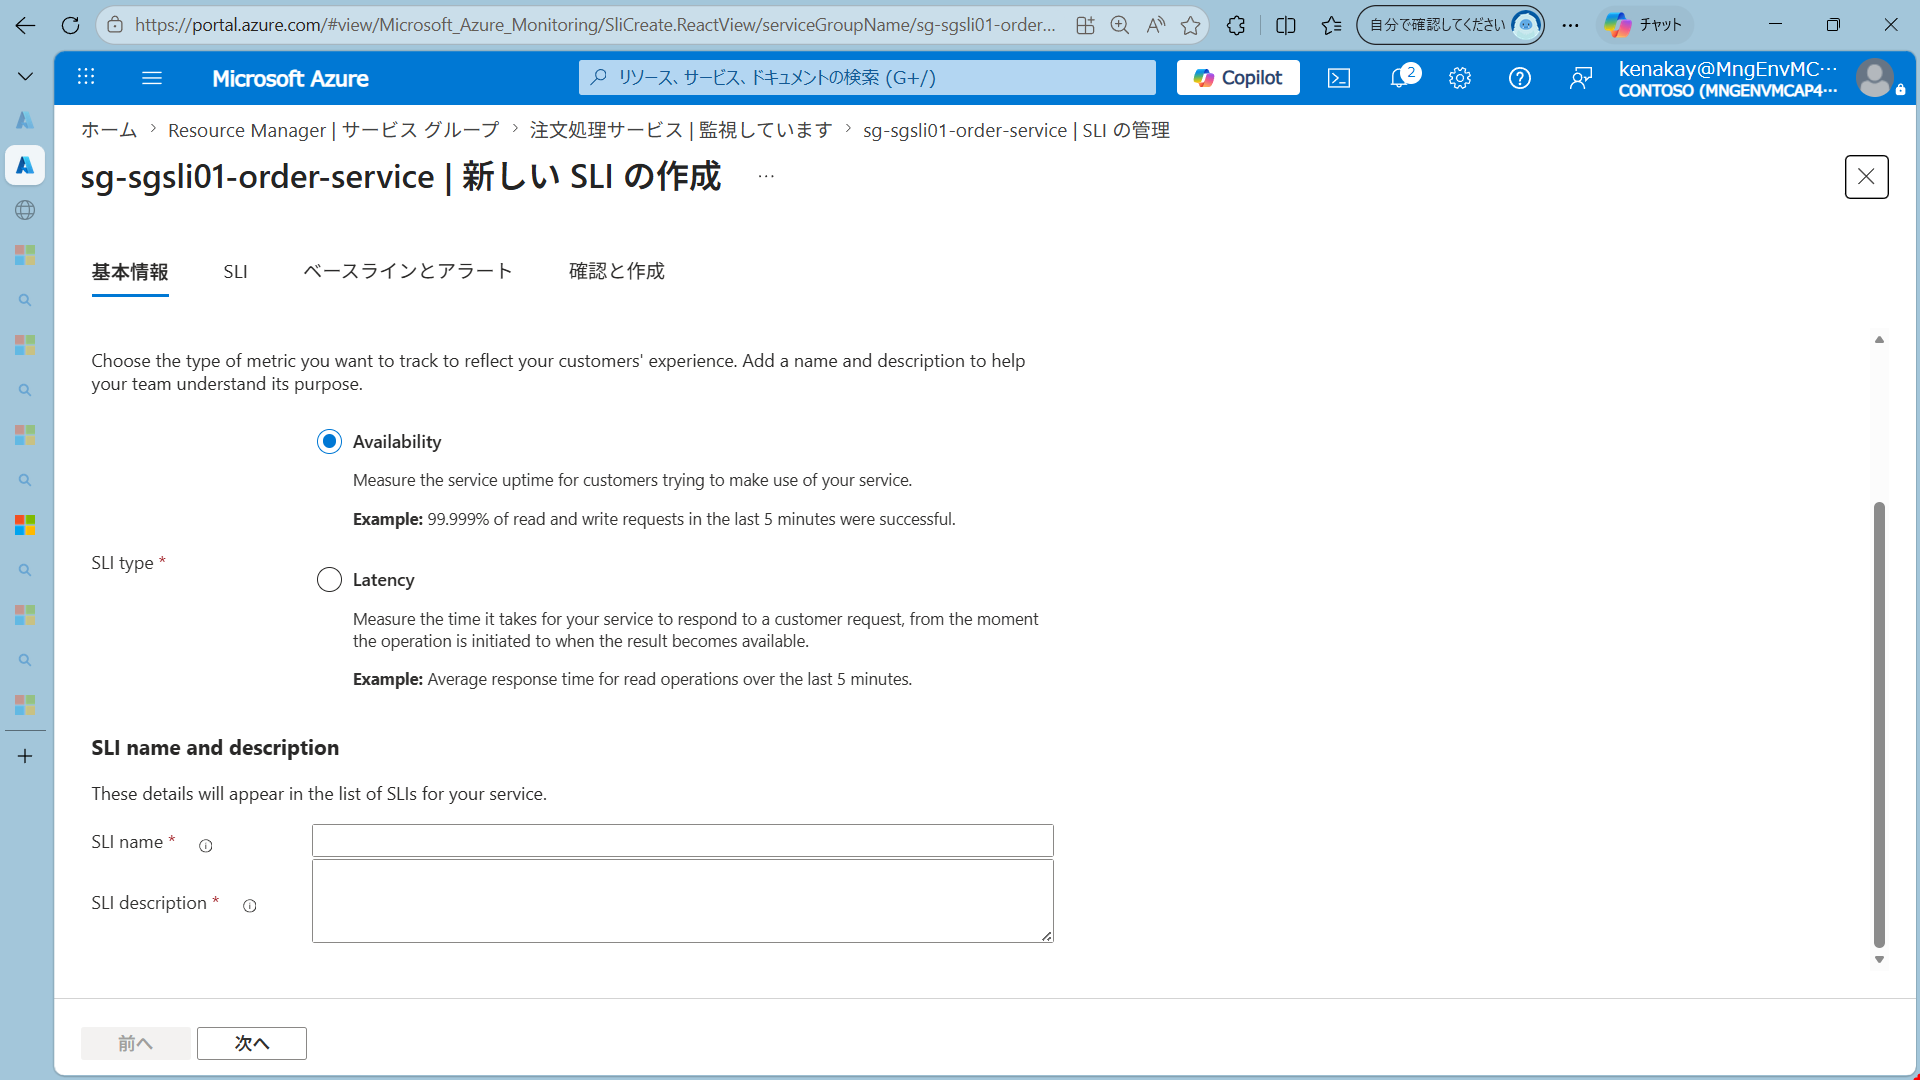Open portal settings gear icon

[1460, 77]
